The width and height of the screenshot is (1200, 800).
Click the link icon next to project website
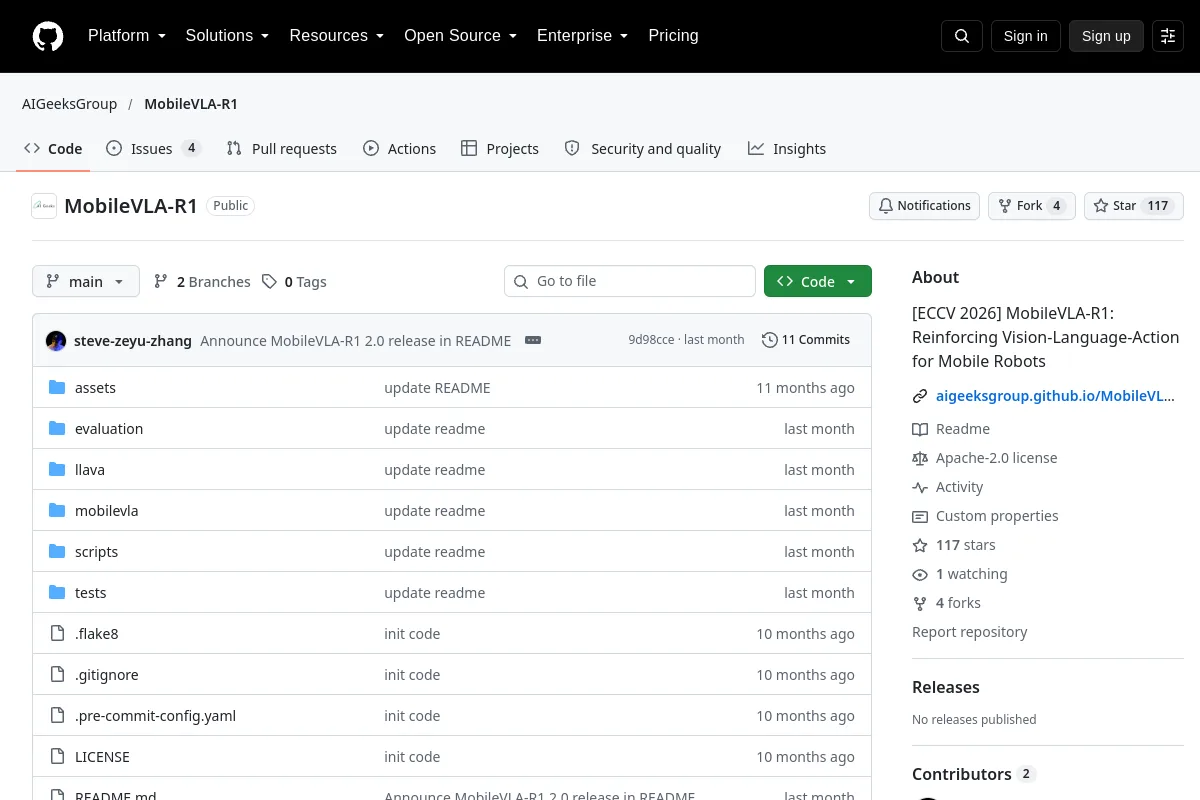[920, 396]
